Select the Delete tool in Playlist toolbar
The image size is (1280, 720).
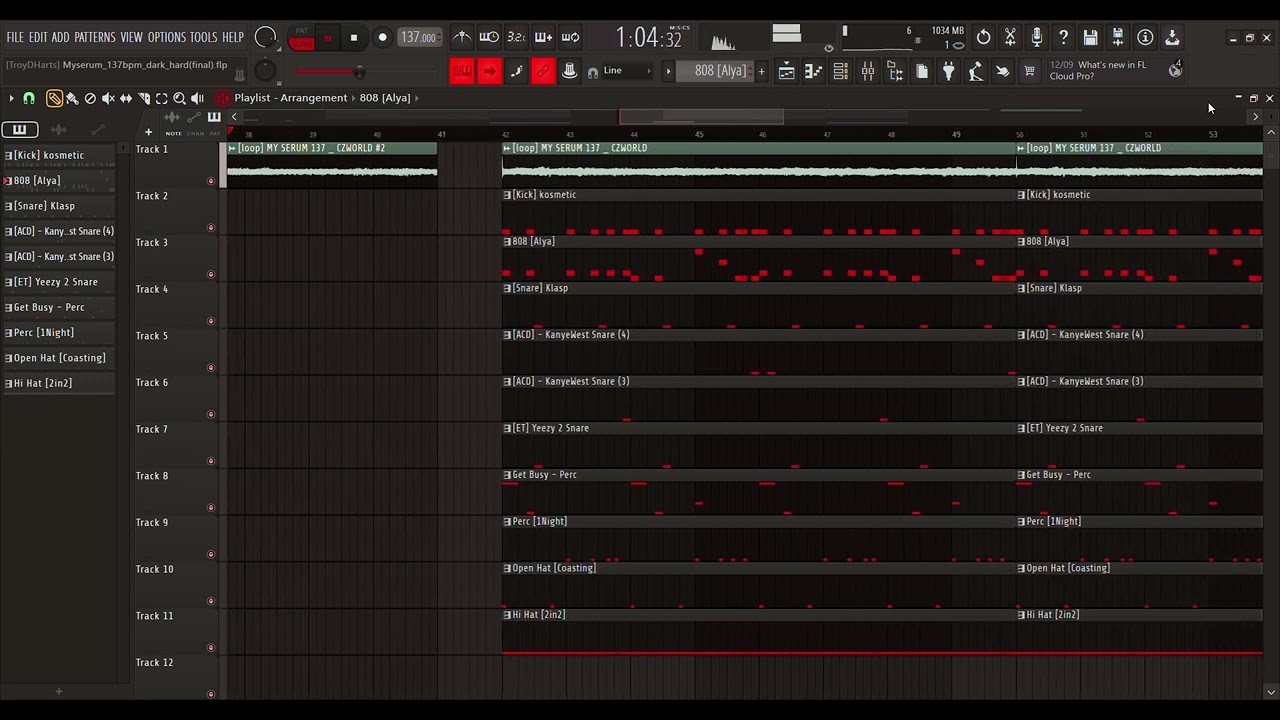[x=90, y=98]
